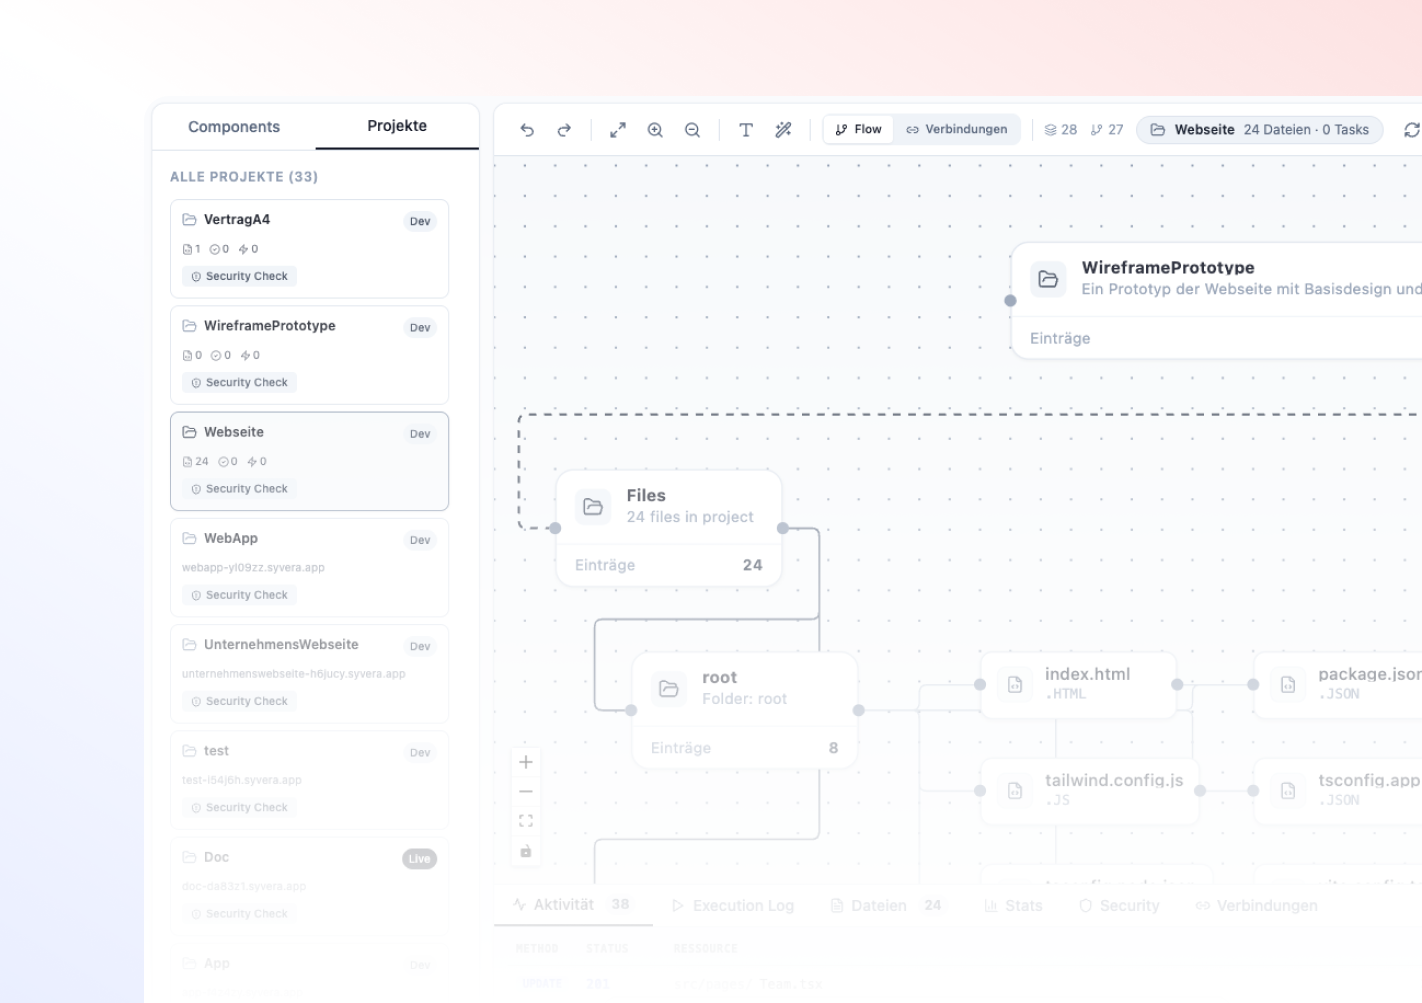Select the UnternehmensWebseite project
The height and width of the screenshot is (1003, 1422).
(309, 674)
